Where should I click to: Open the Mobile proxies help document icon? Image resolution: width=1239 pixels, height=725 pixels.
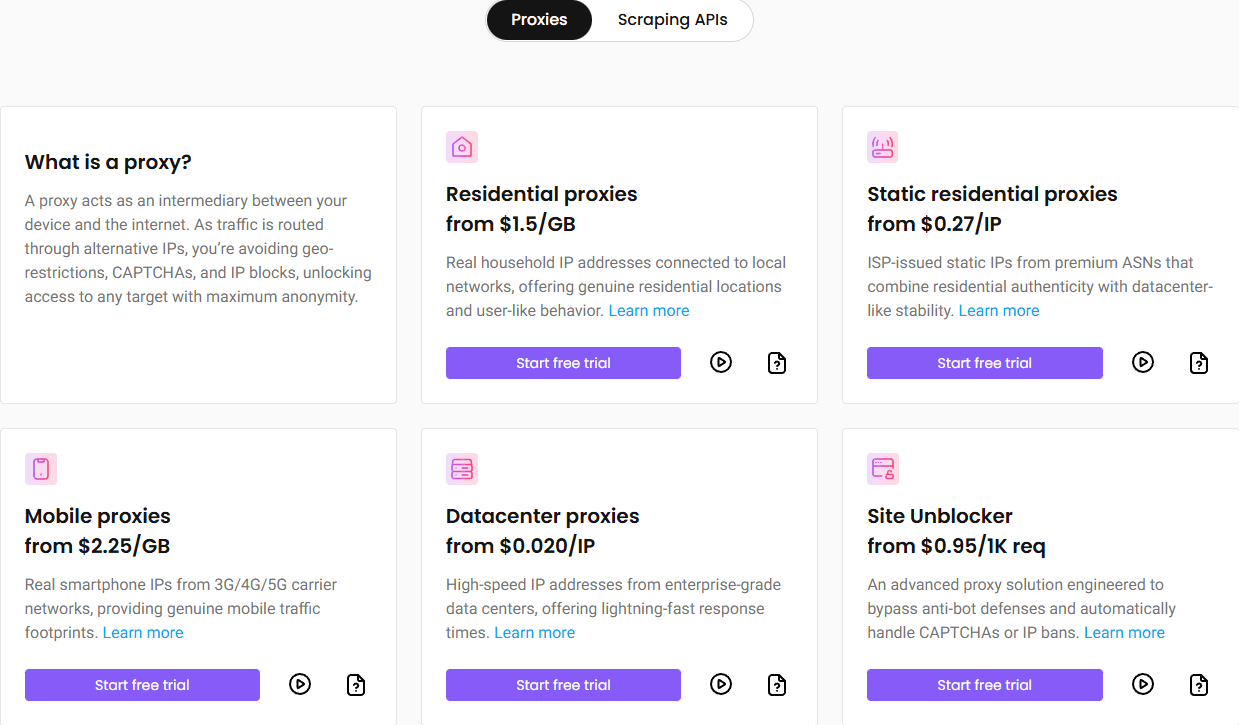point(356,685)
